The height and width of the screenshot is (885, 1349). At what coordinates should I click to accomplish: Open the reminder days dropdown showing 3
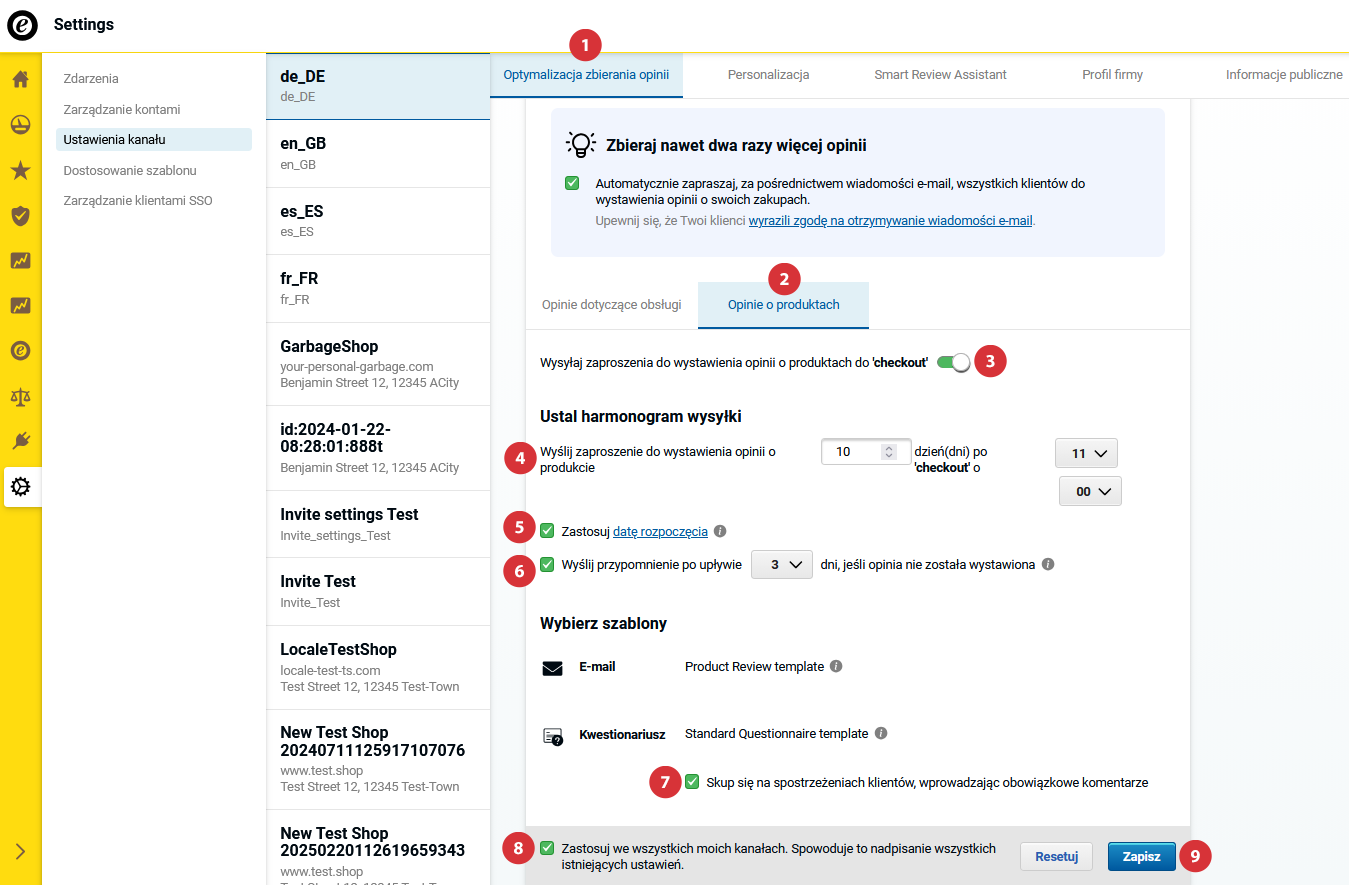(781, 565)
